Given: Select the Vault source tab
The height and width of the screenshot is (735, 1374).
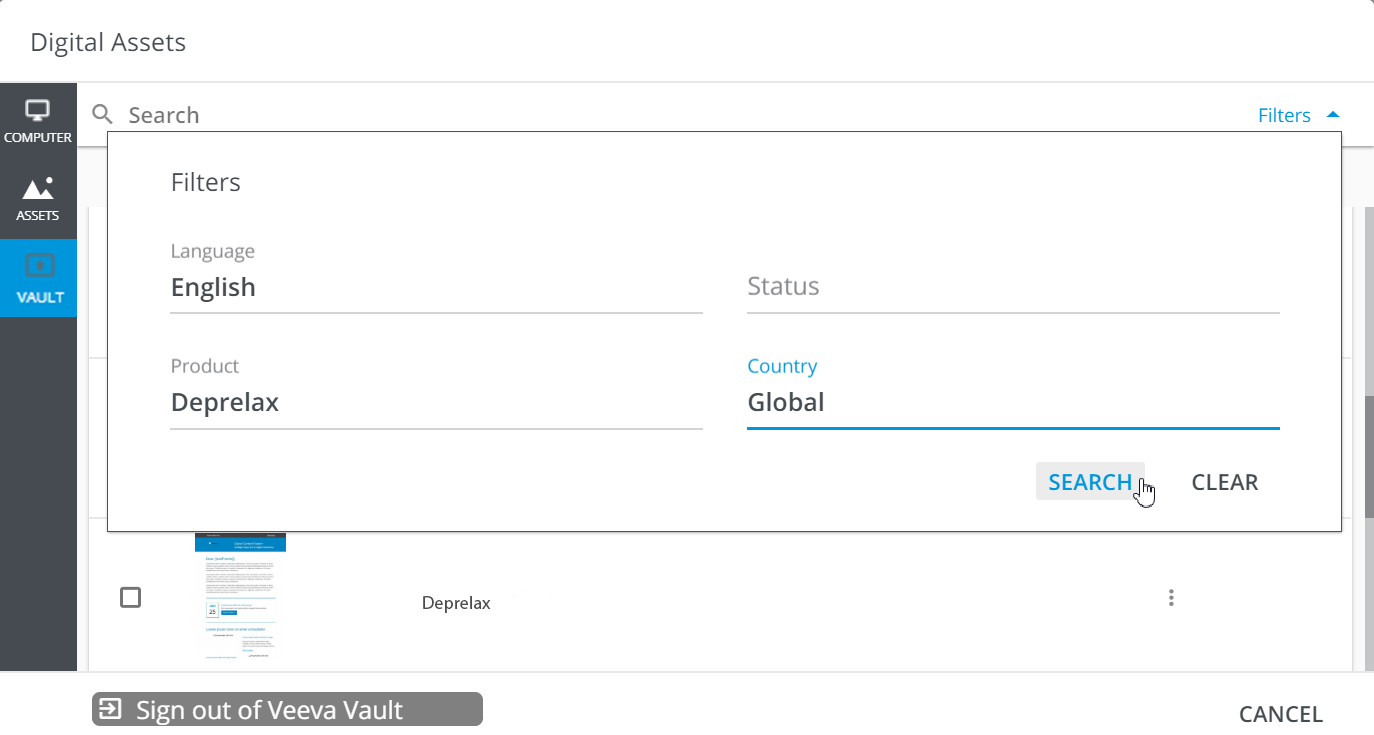Looking at the screenshot, I should click(x=38, y=278).
